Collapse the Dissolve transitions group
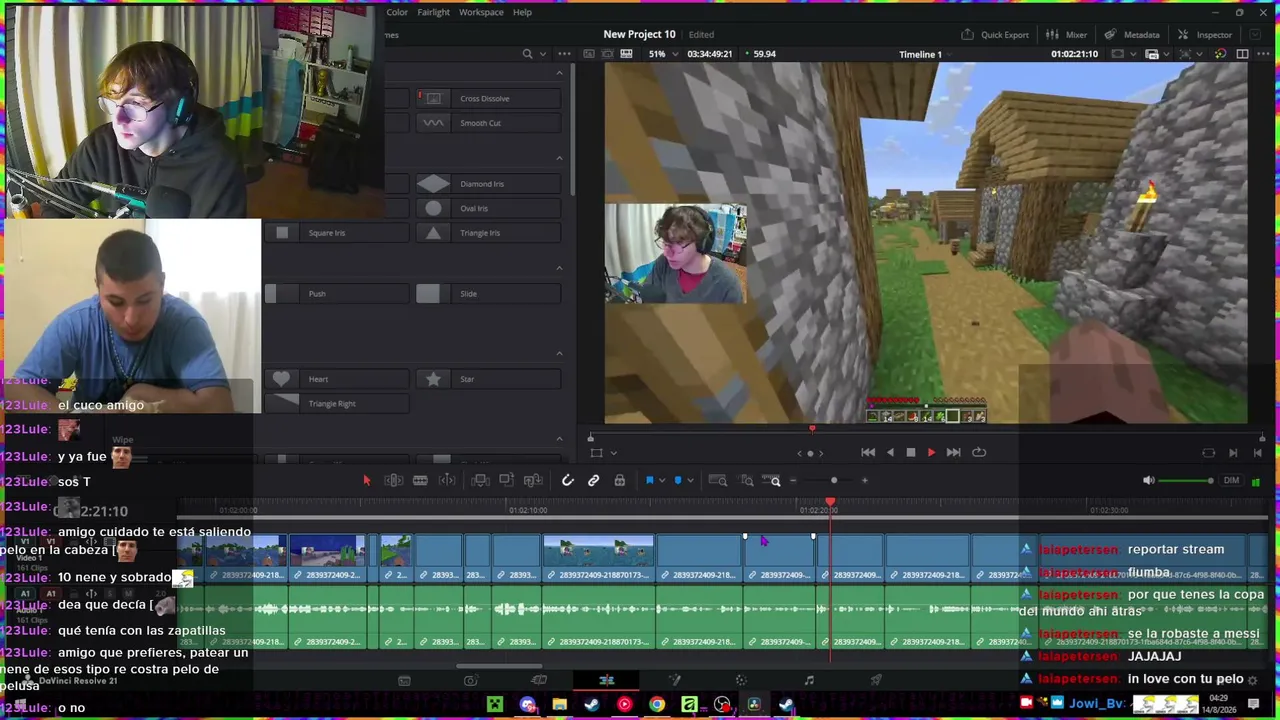 pos(559,73)
